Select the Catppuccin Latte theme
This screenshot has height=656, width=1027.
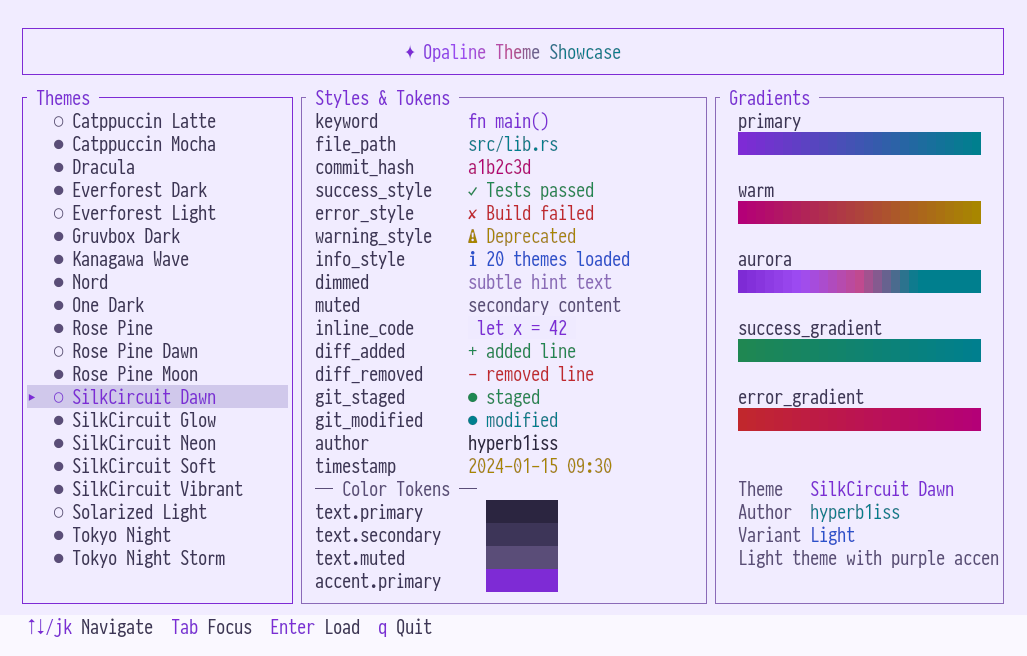click(x=157, y=121)
